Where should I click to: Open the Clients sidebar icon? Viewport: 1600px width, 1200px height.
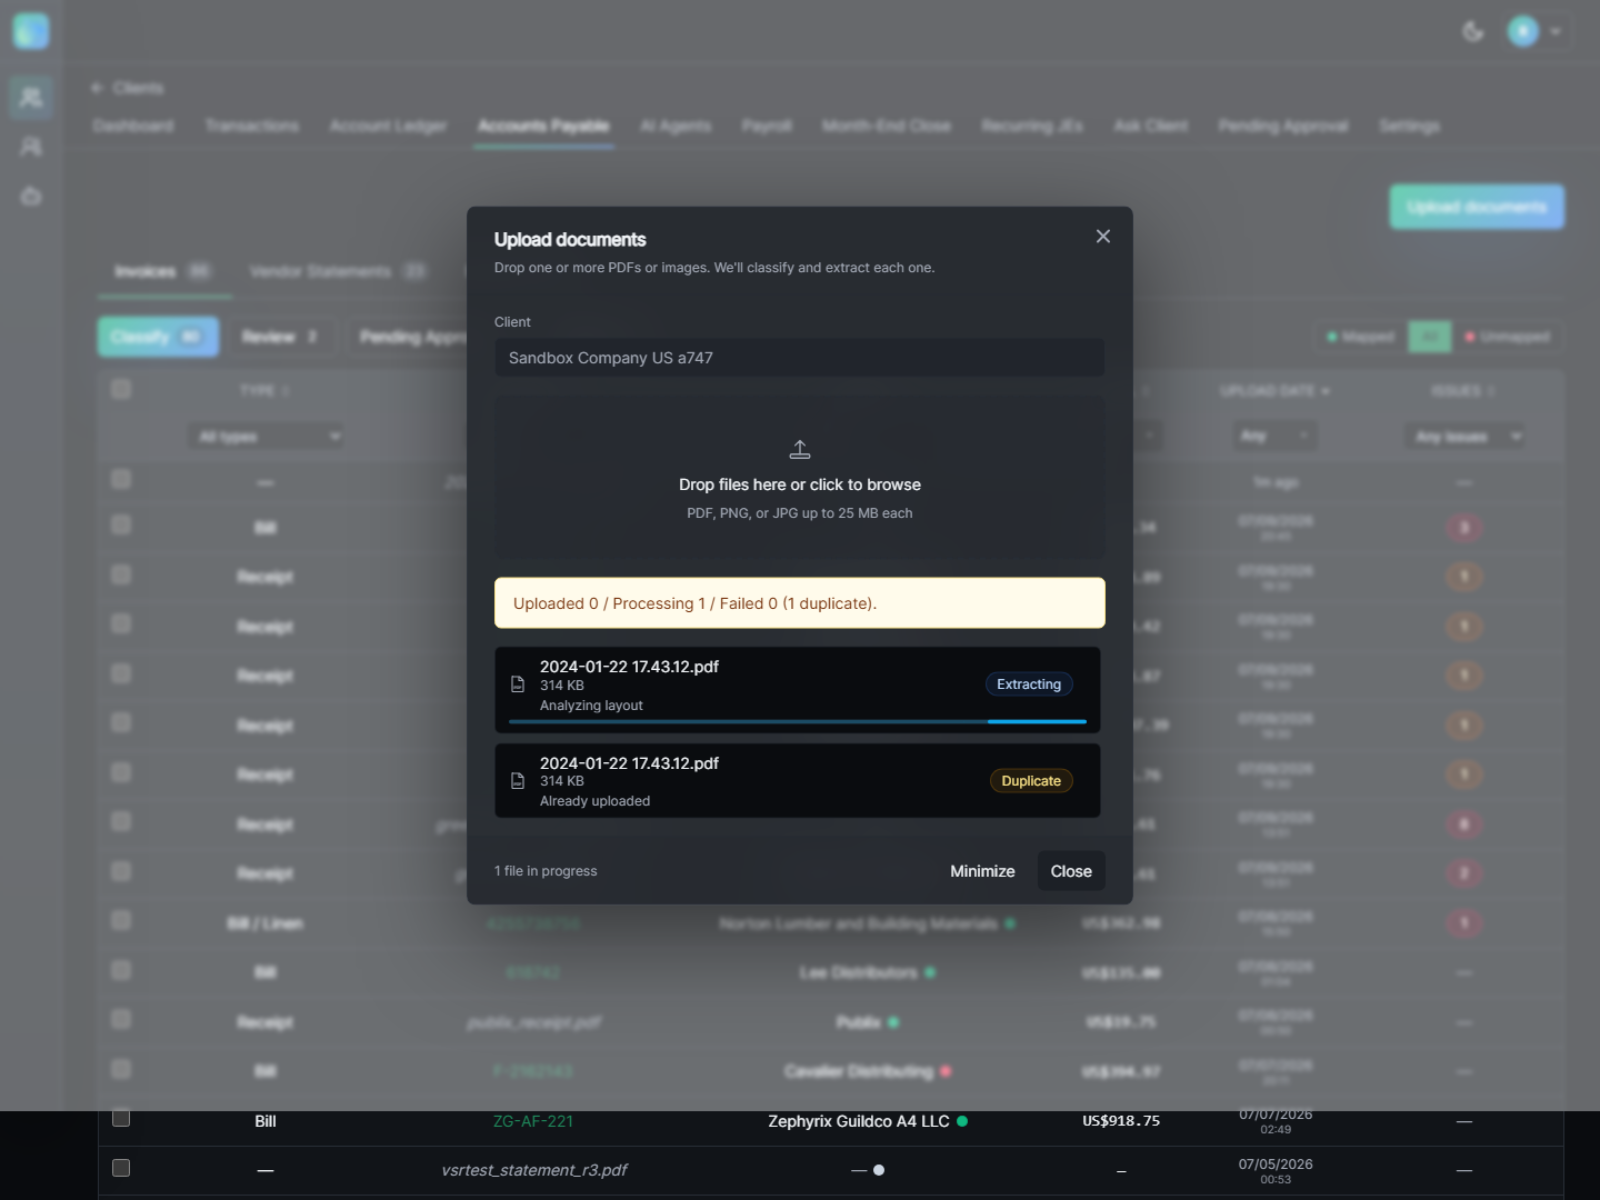[31, 97]
